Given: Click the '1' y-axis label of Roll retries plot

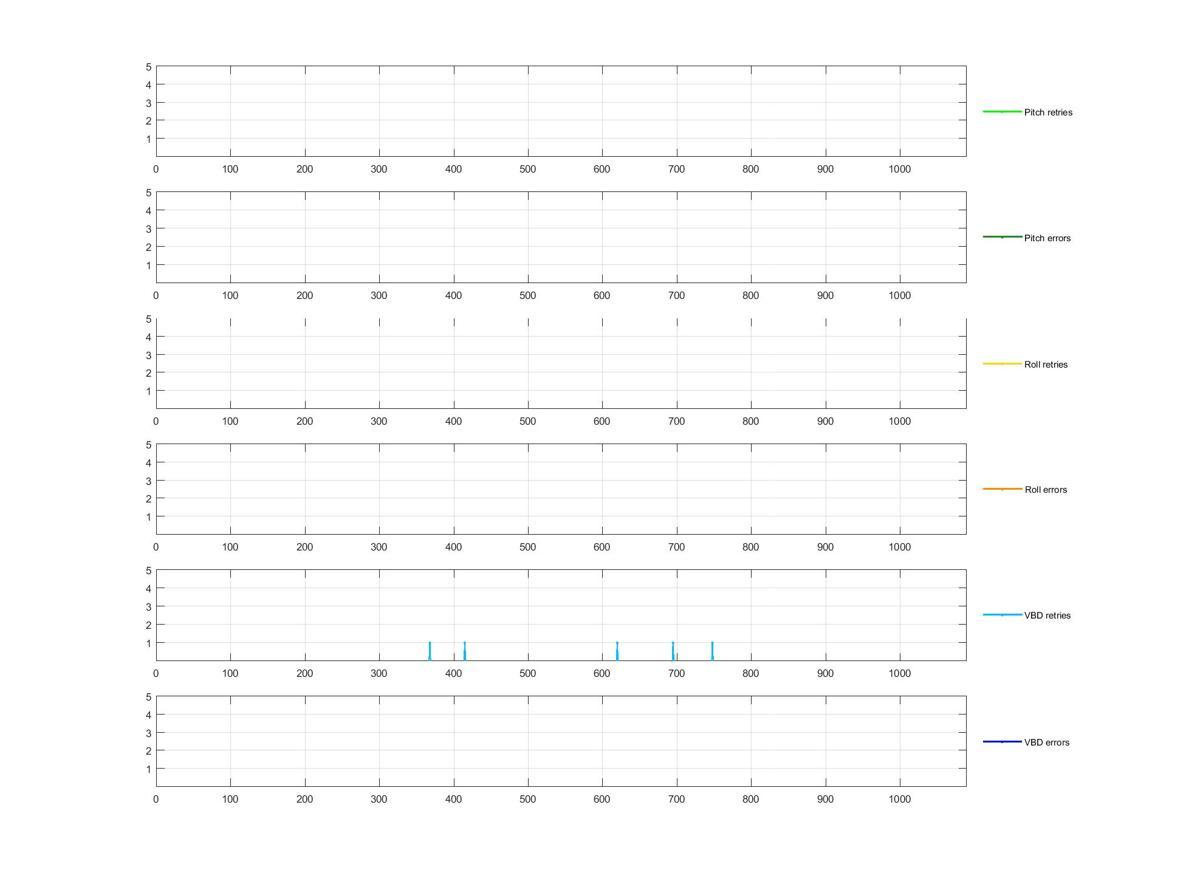Looking at the screenshot, I should [148, 391].
